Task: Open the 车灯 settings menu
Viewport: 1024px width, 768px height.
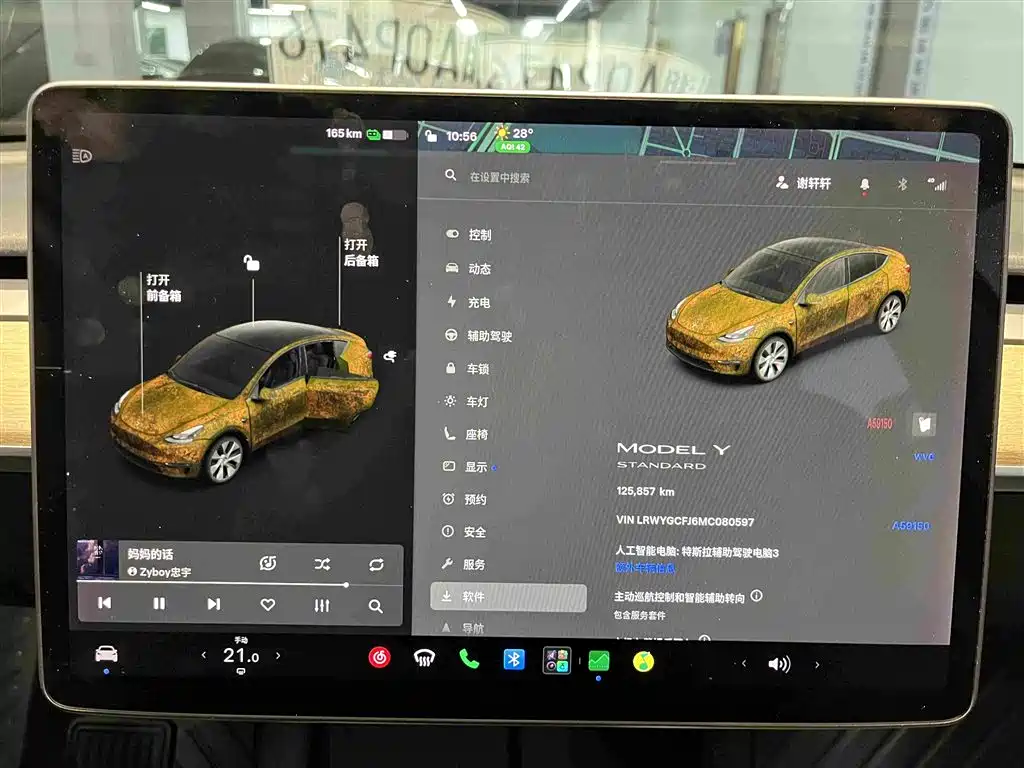Action: [x=466, y=402]
